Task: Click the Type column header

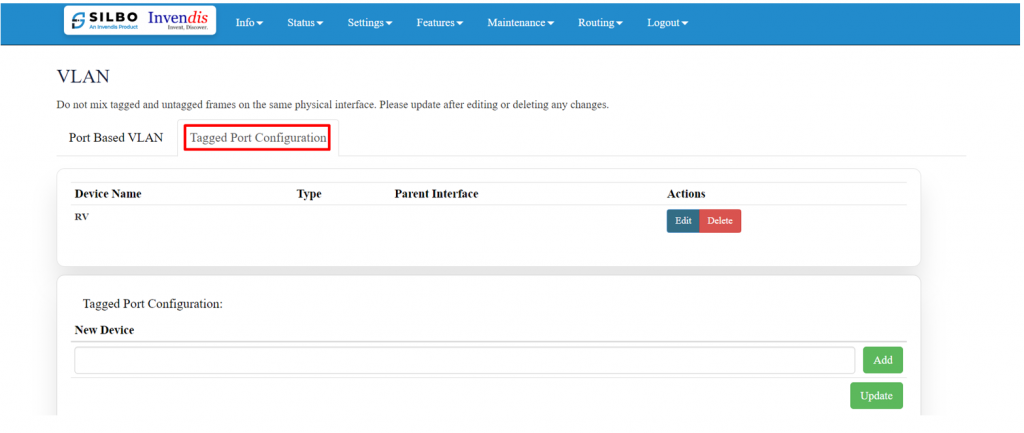Action: 309,194
